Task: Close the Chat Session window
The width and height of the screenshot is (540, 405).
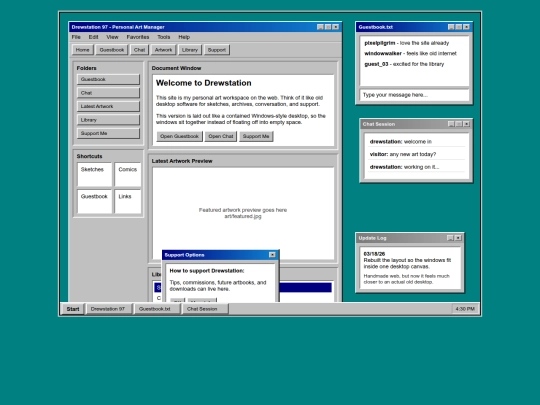Action: pos(467,124)
